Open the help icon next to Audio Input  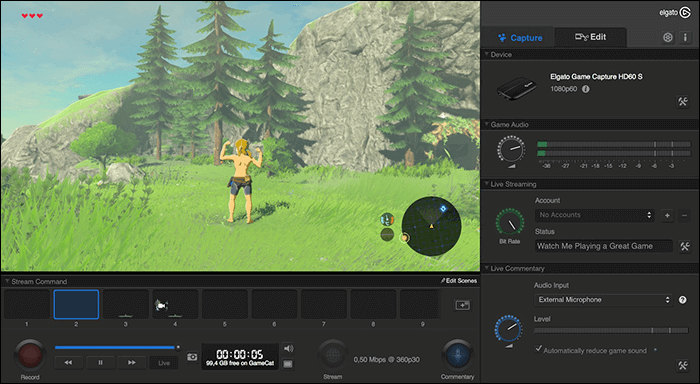click(x=683, y=300)
